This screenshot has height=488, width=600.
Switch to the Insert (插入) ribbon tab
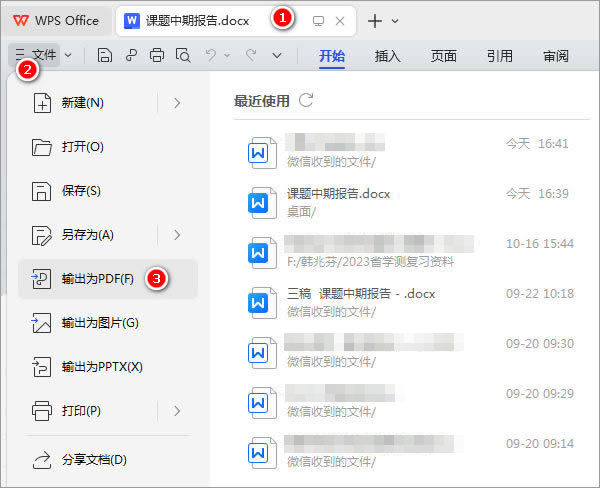tap(388, 56)
